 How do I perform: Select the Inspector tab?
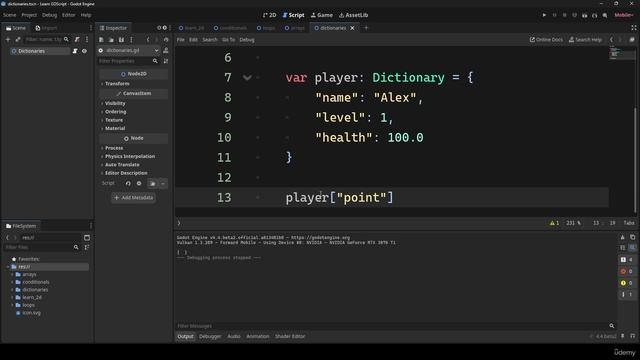[x=113, y=28]
